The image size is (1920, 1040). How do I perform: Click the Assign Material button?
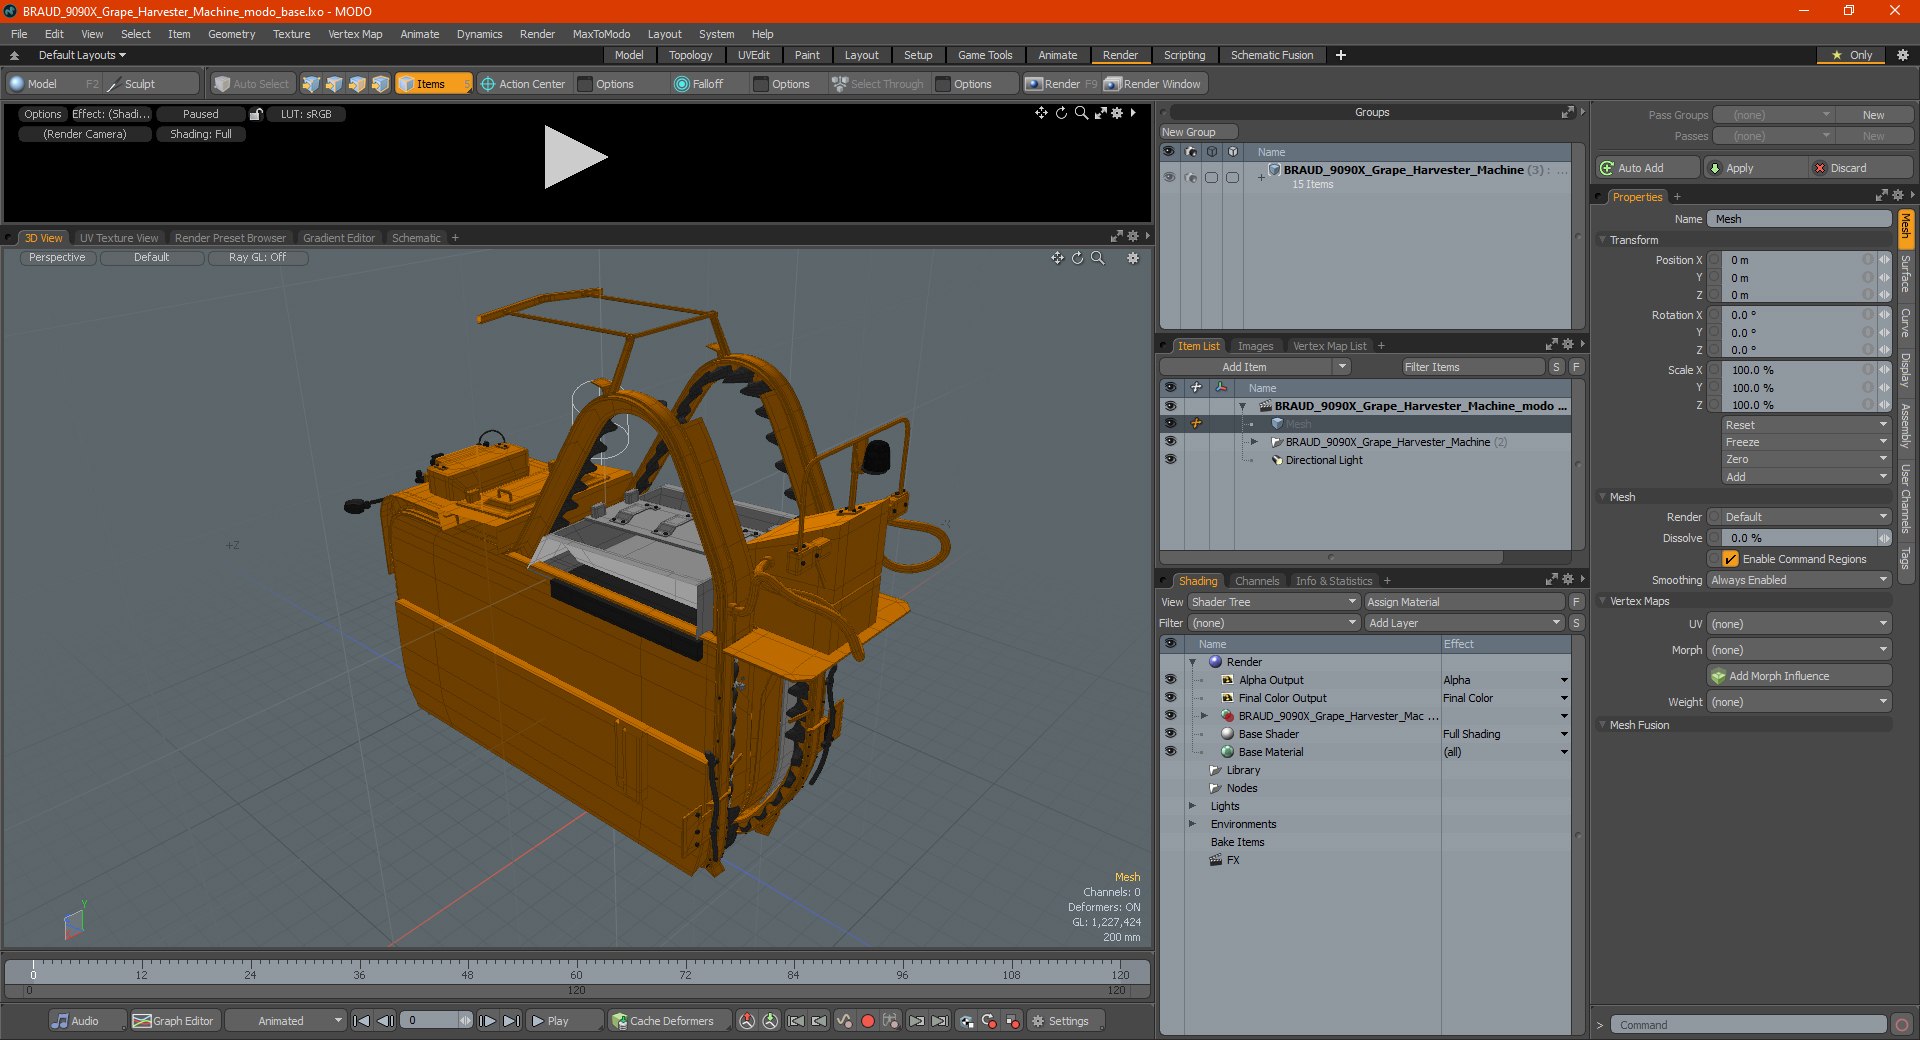pyautogui.click(x=1464, y=602)
